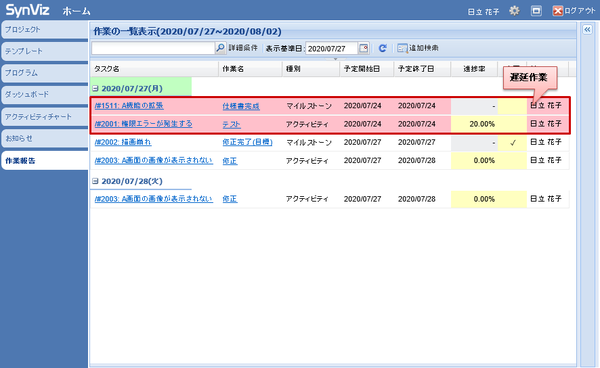Sort by the 予定開始日 column header
Screen dimensions: 600x368
(367, 69)
